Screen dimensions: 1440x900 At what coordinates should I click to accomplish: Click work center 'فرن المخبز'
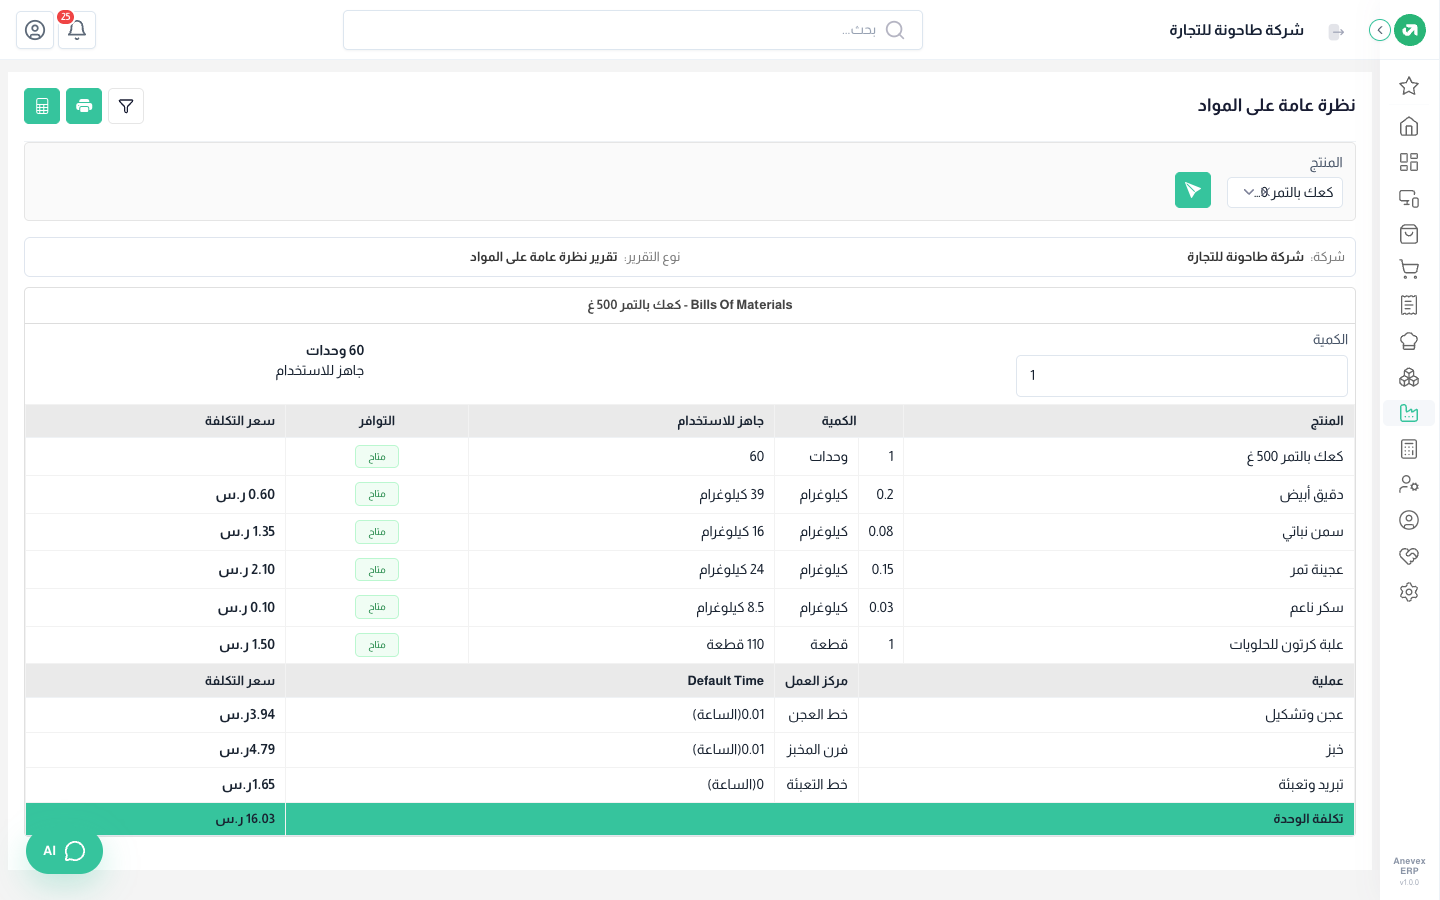(817, 750)
